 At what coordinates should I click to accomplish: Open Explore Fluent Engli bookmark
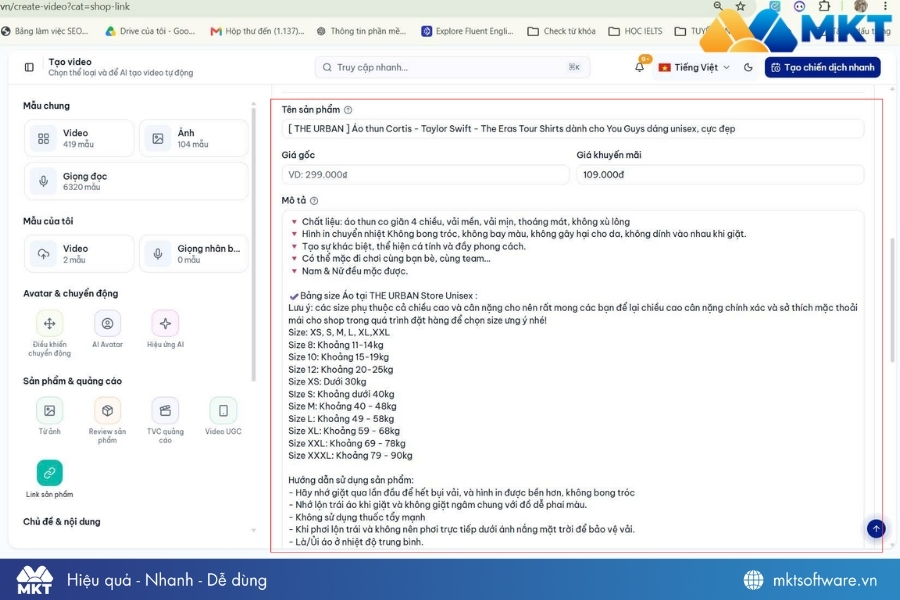click(x=467, y=31)
